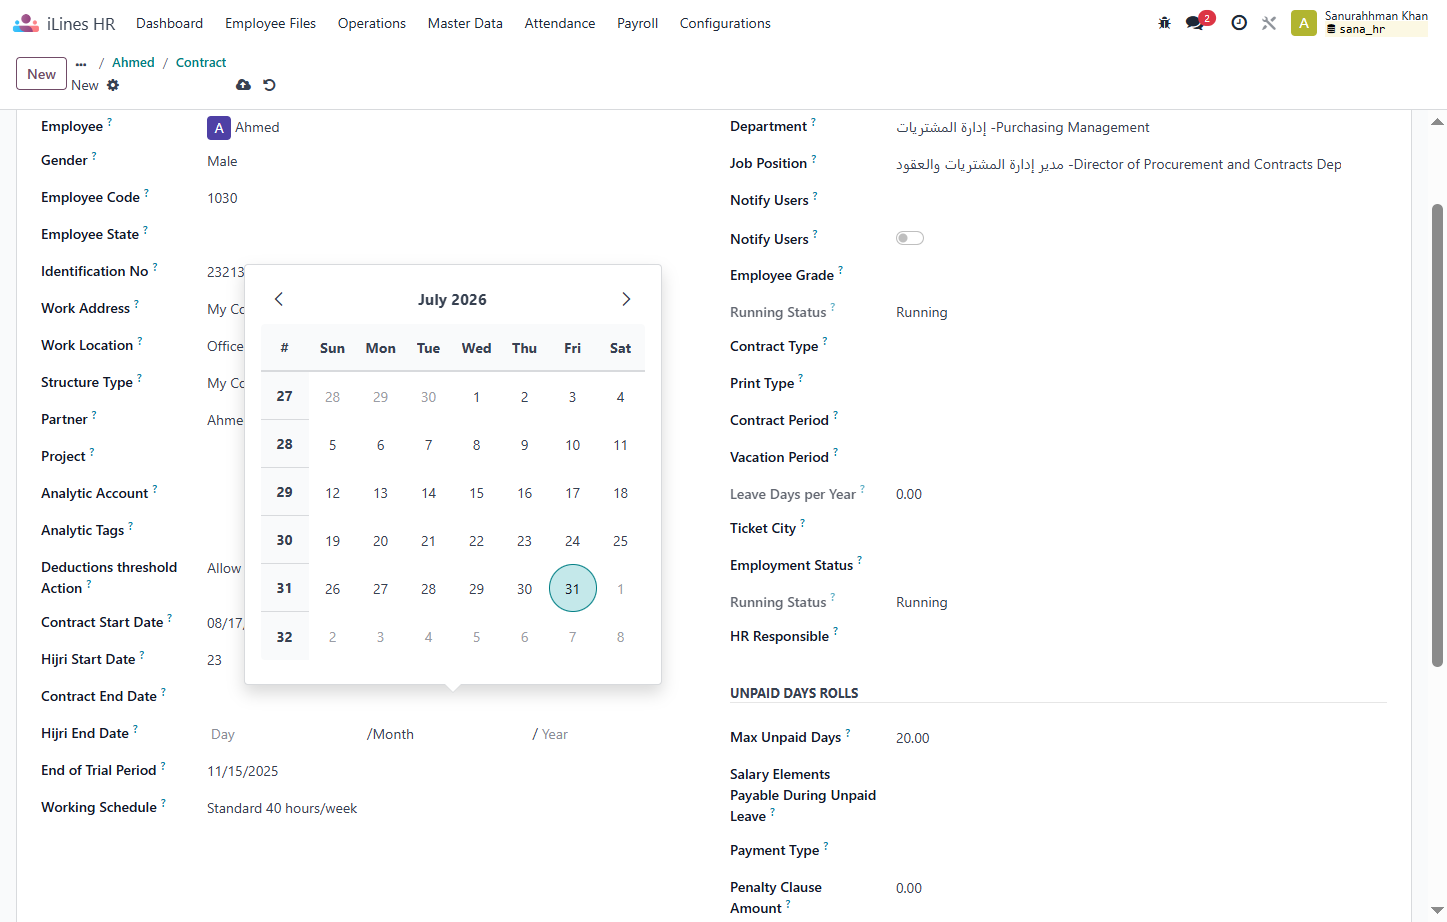Screen dimensions: 1447x922
Task: Select July 31 in calendar
Action: pos(573,589)
